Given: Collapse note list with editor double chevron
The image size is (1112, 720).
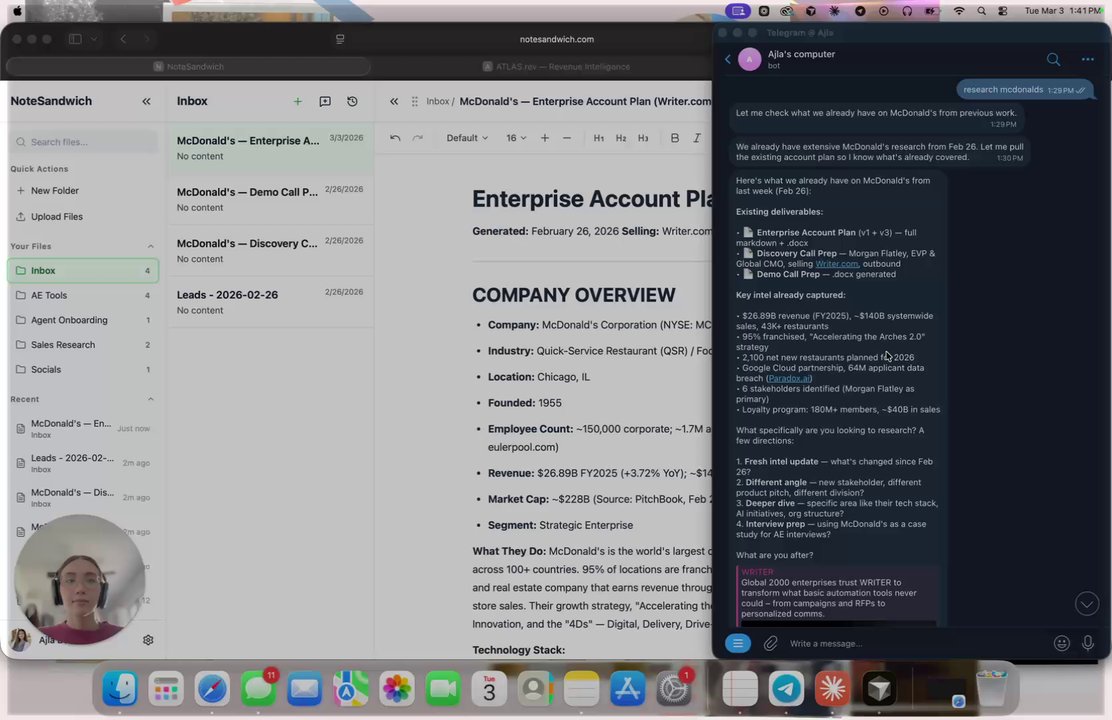Looking at the screenshot, I should tap(394, 101).
